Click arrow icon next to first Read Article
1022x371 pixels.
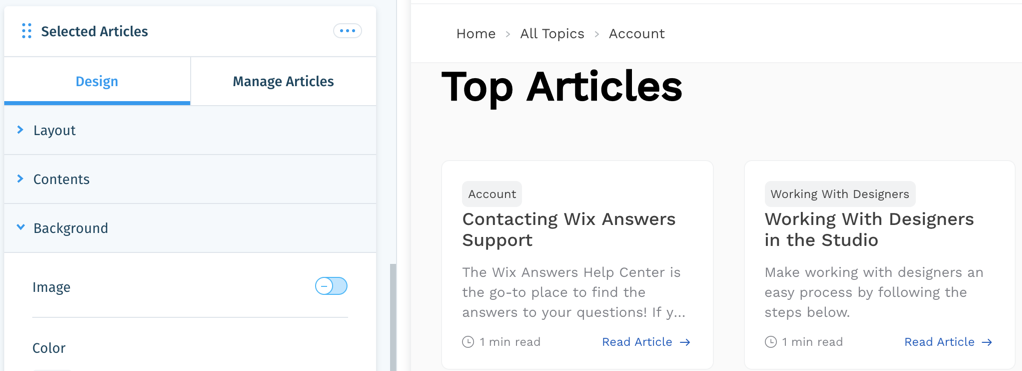(684, 342)
